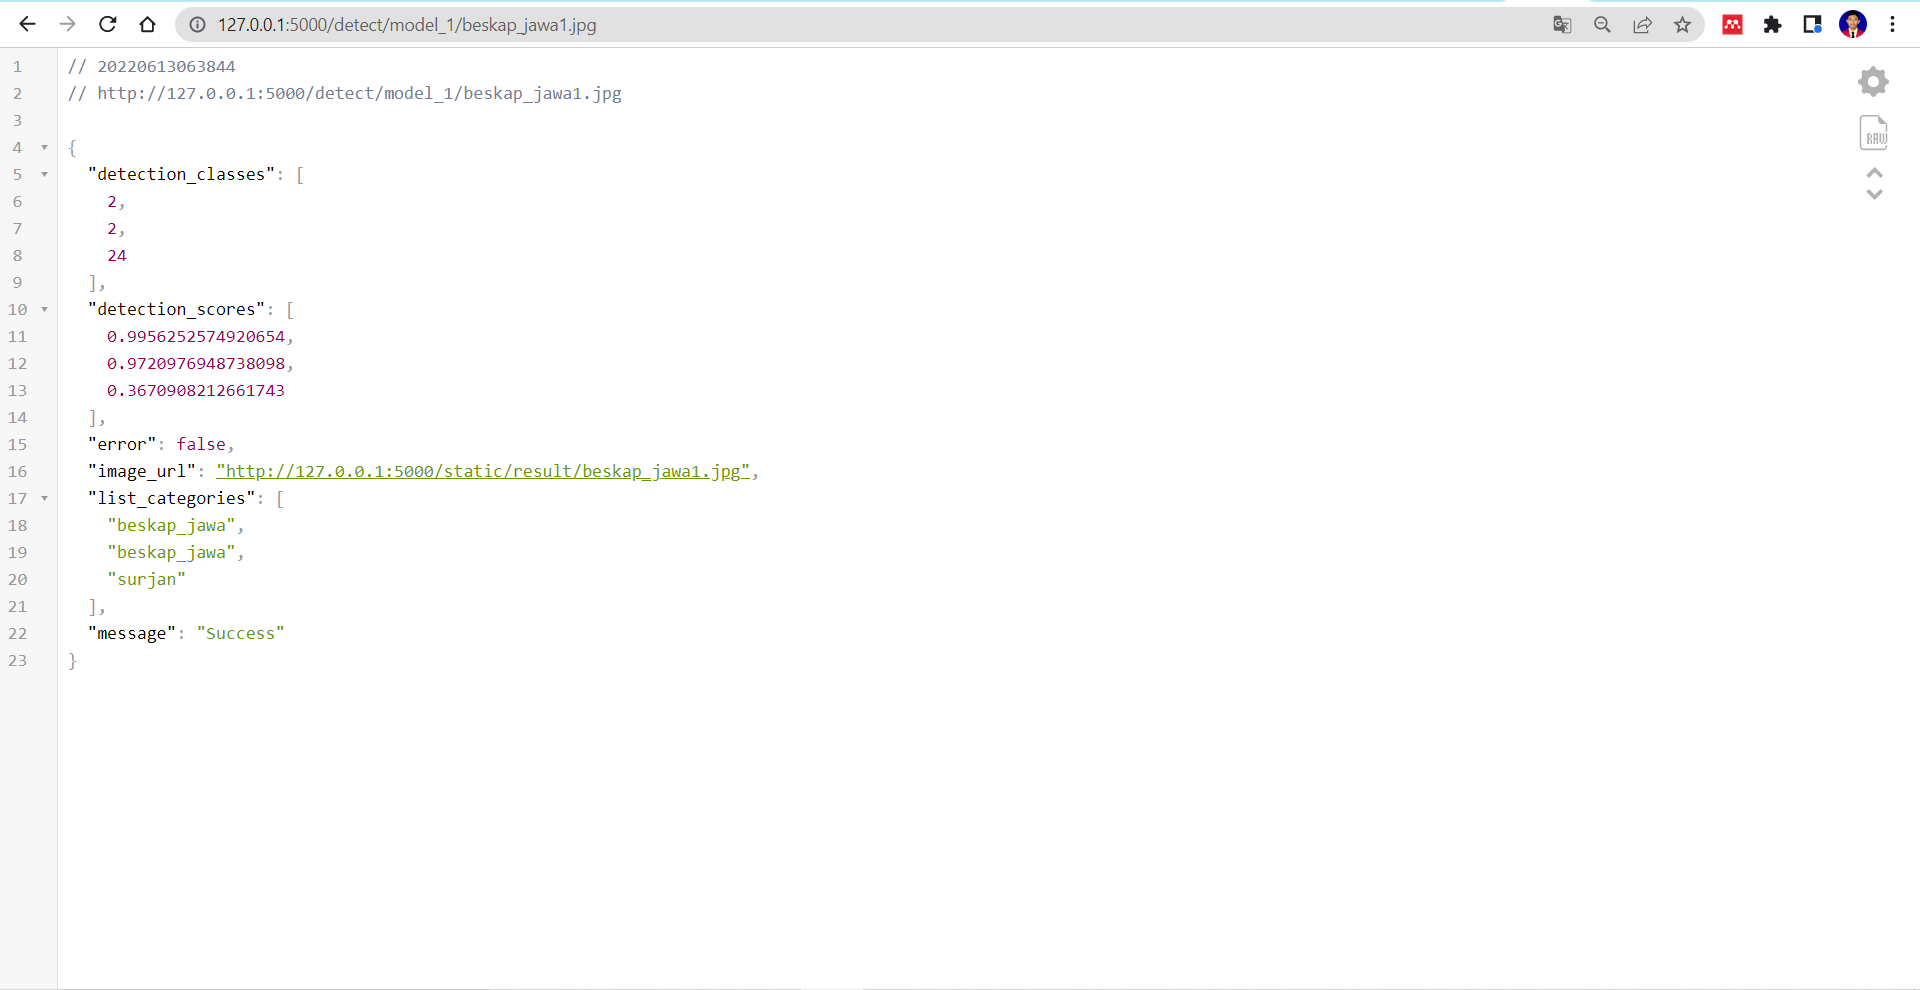This screenshot has width=1920, height=990.
Task: Open the Extensions puzzle-piece menu
Action: tap(1772, 24)
